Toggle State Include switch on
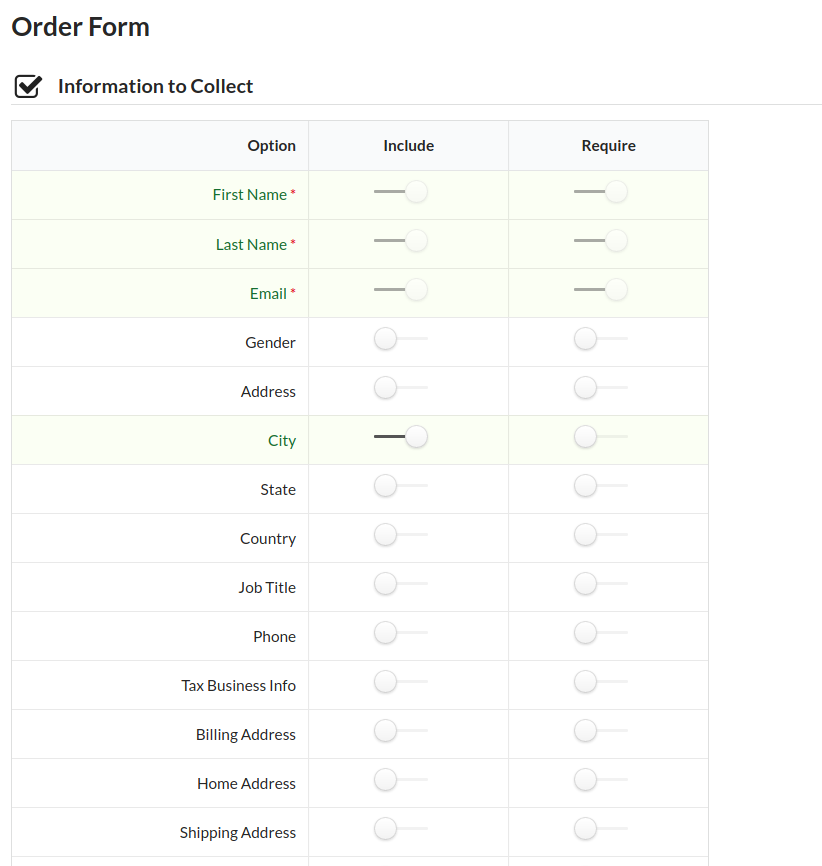This screenshot has width=822, height=866. [x=401, y=486]
